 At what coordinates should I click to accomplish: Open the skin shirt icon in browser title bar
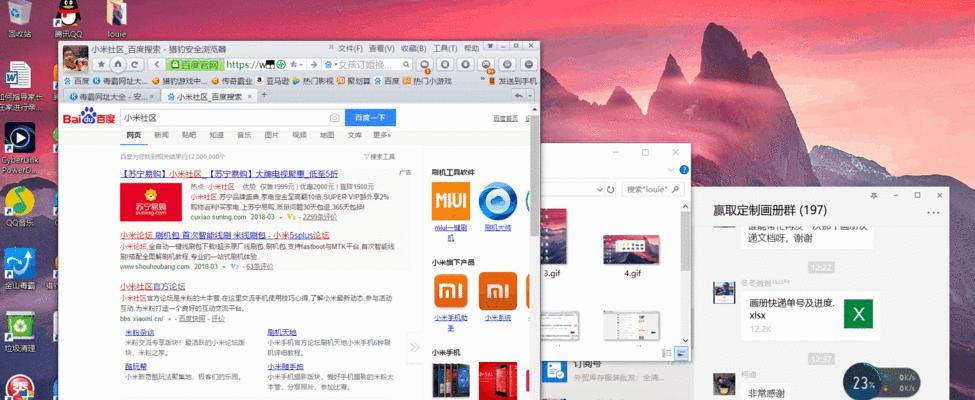pos(490,47)
